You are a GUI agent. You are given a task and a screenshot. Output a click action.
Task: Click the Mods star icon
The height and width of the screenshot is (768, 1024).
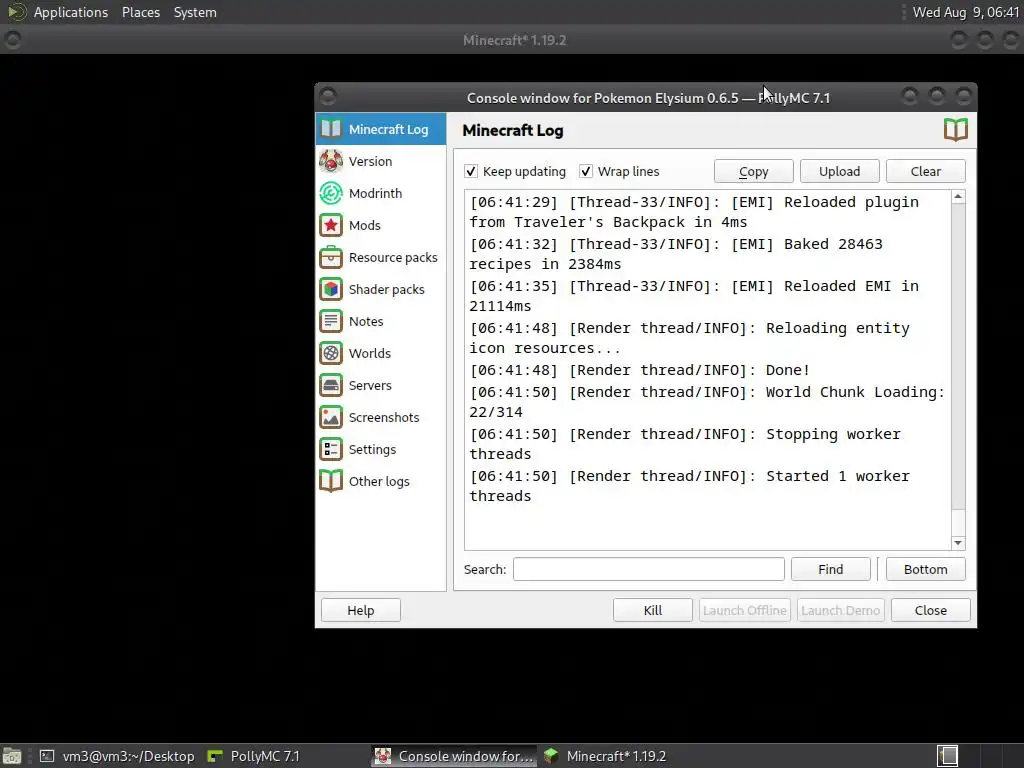[x=331, y=225]
